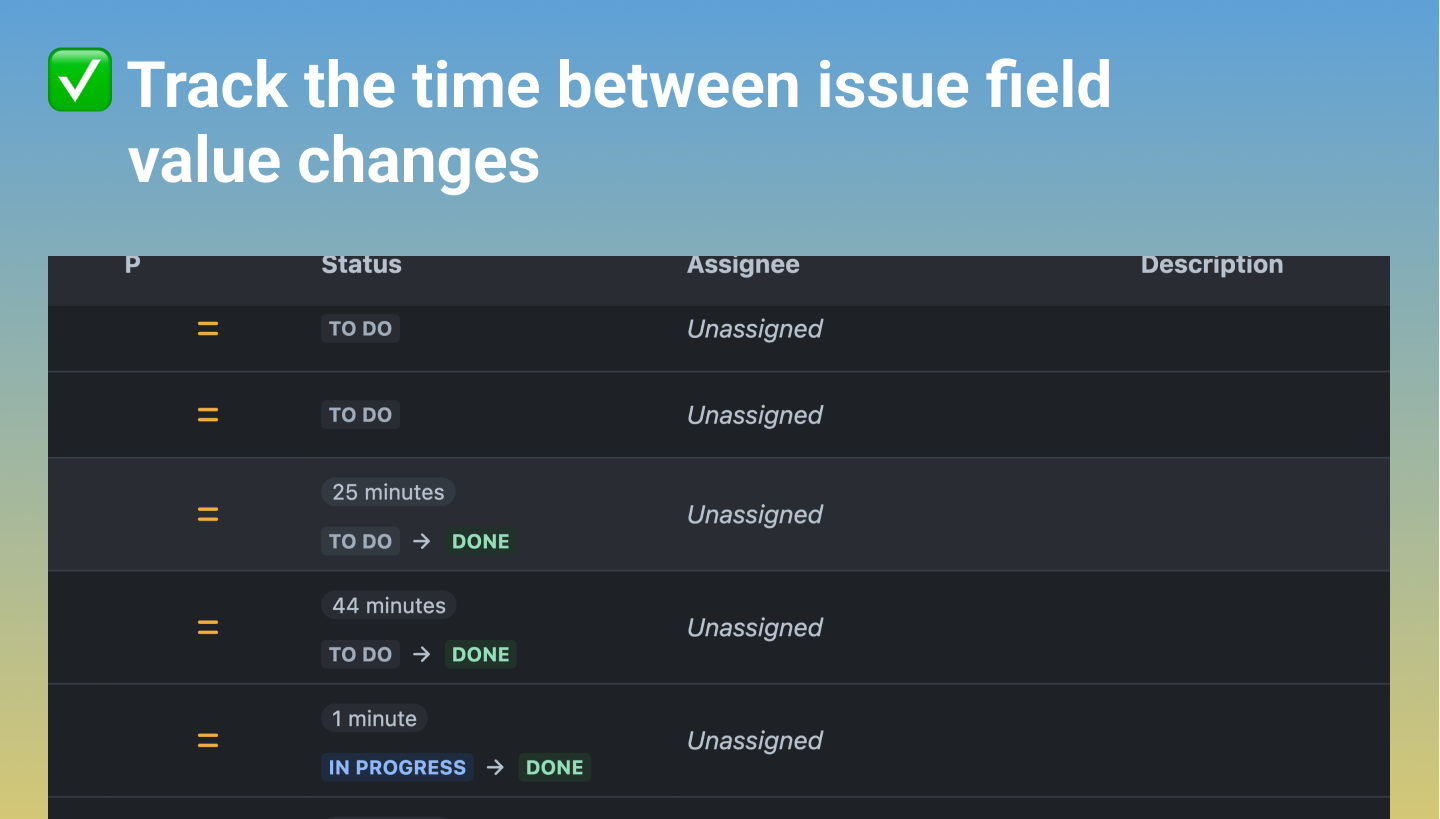This screenshot has width=1440, height=819.
Task: Select the DONE lozenge in the 1 minute row
Action: (554, 767)
